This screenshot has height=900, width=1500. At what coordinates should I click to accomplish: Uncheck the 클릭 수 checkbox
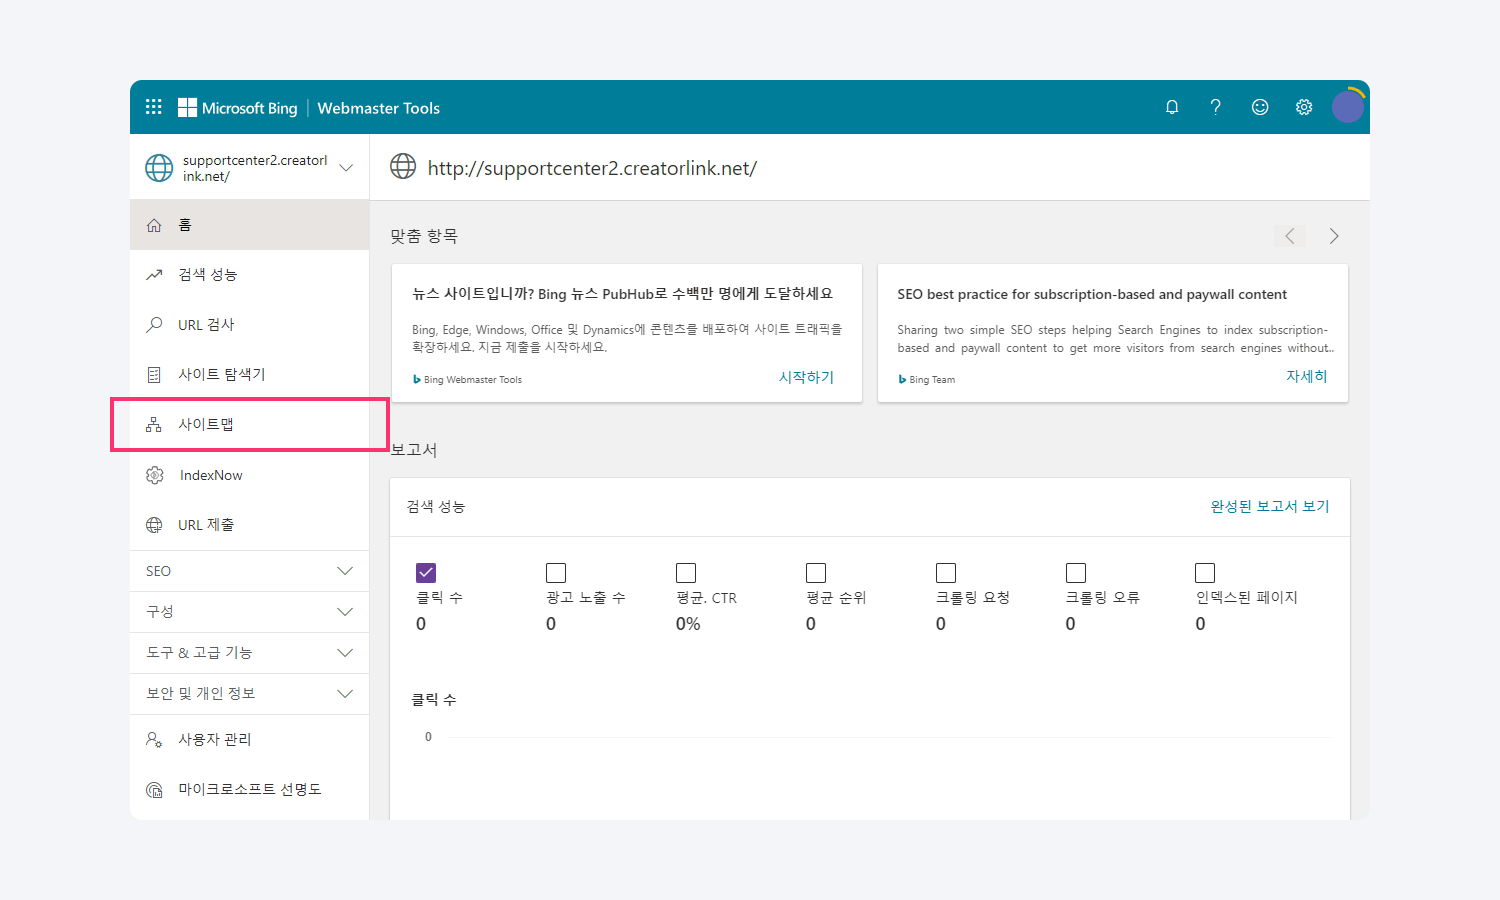426,573
